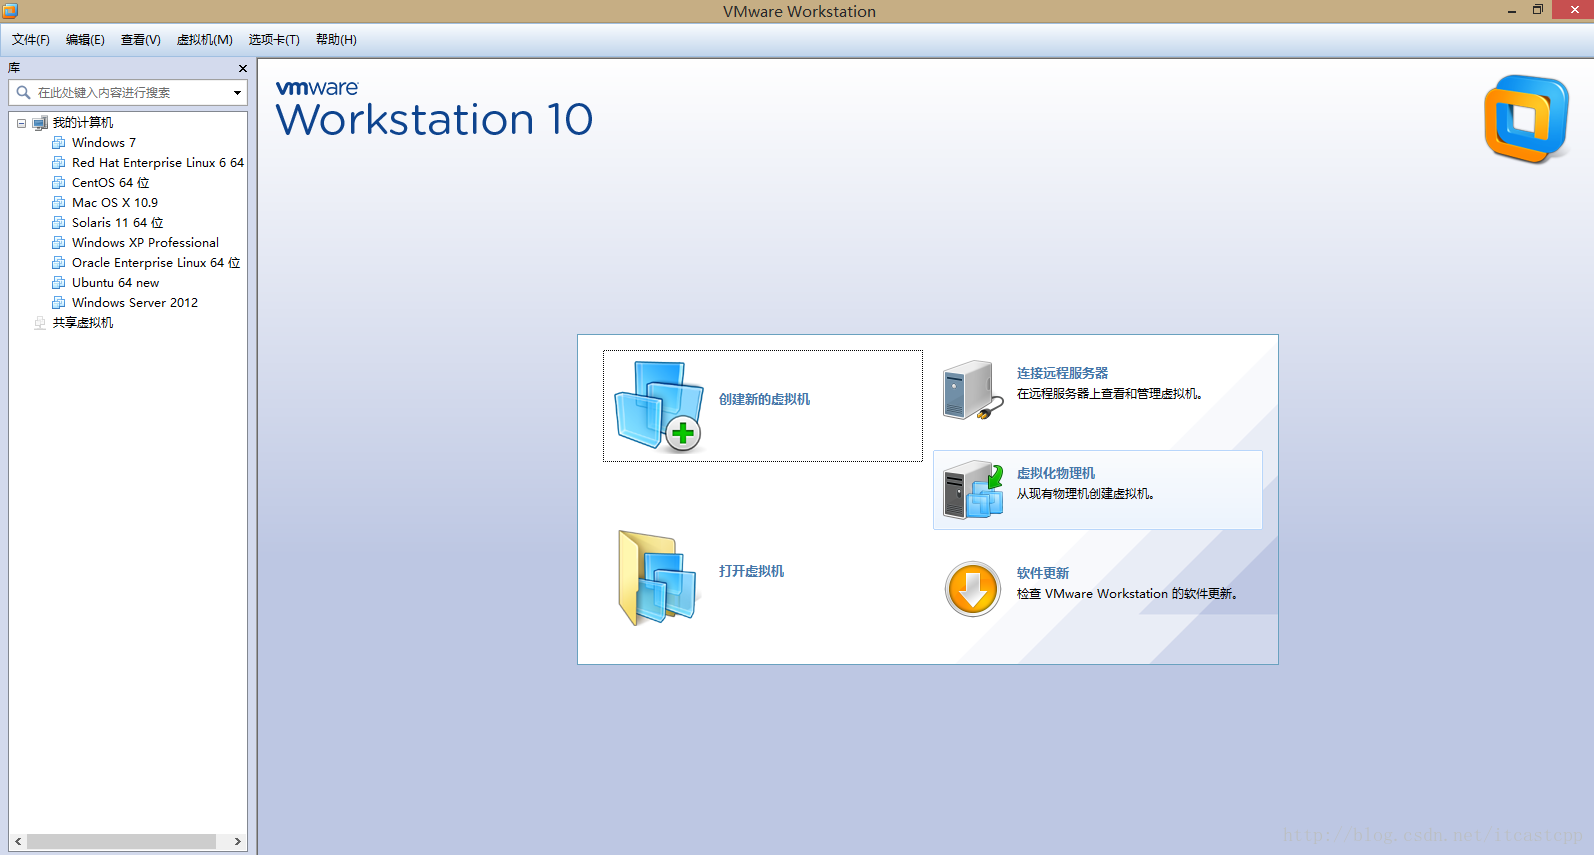The image size is (1594, 855).
Task: Click the search magnifier icon in library
Action: (23, 92)
